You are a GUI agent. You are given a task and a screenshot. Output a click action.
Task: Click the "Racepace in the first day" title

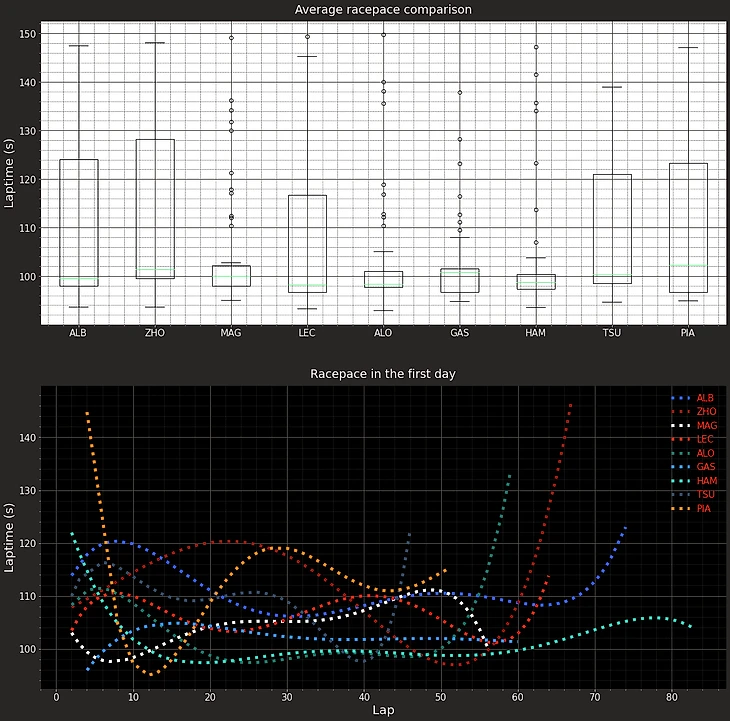click(x=383, y=373)
